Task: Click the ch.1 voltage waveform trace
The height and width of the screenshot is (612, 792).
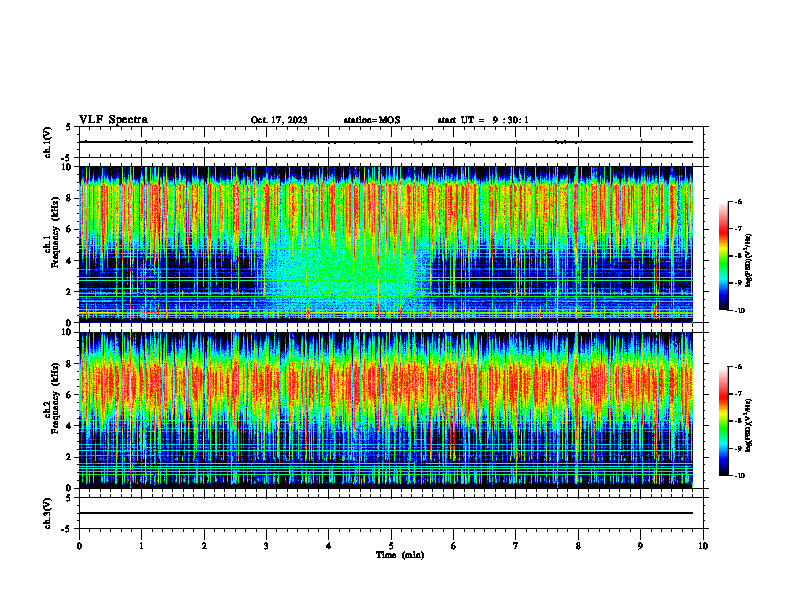Action: [386, 142]
